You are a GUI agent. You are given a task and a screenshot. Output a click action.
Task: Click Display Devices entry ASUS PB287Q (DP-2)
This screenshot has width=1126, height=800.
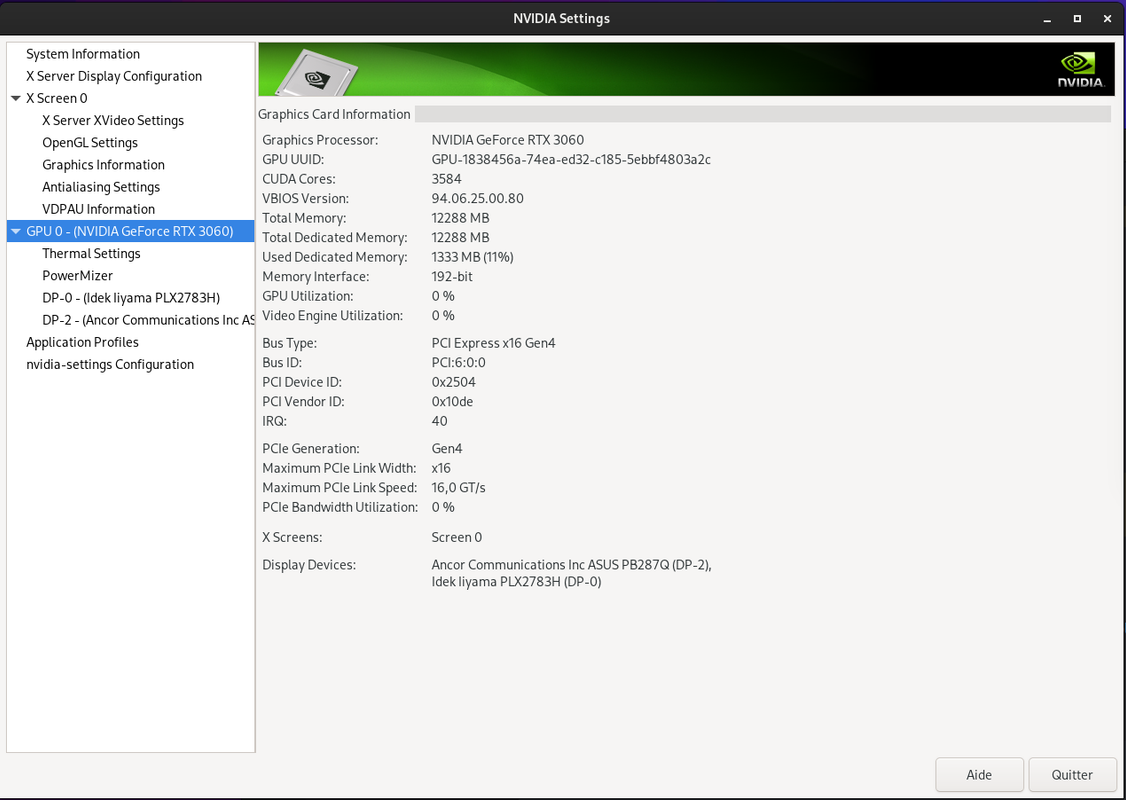pos(572,565)
